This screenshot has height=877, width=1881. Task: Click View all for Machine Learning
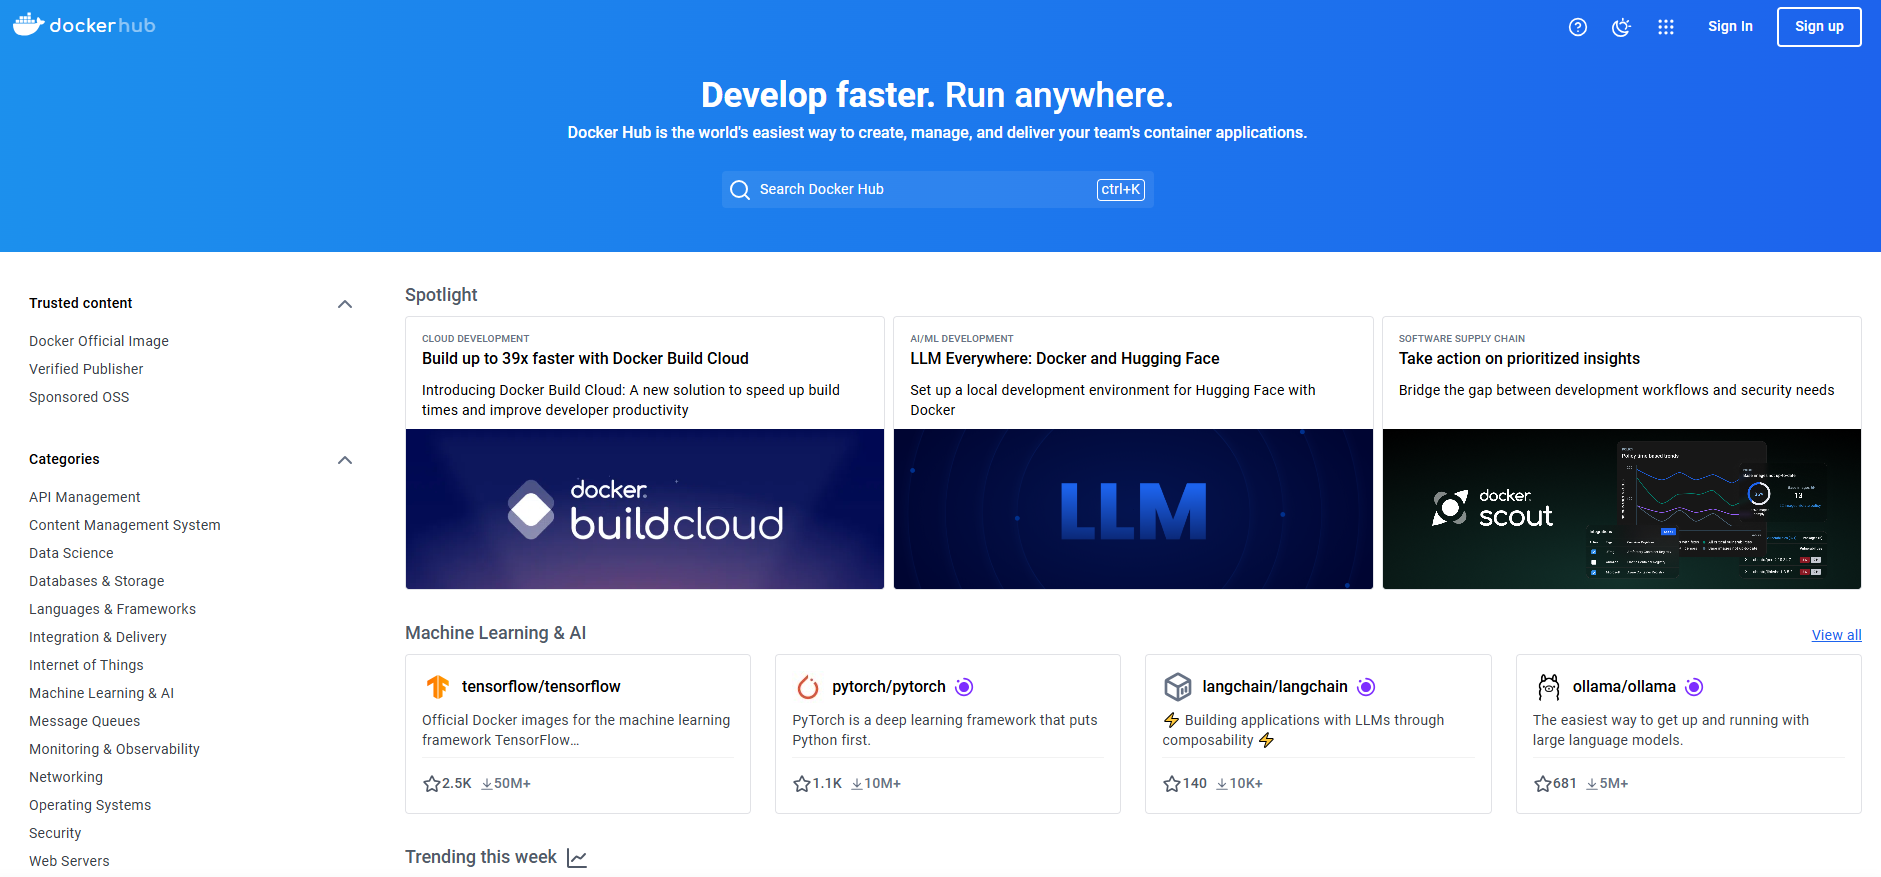1836,635
